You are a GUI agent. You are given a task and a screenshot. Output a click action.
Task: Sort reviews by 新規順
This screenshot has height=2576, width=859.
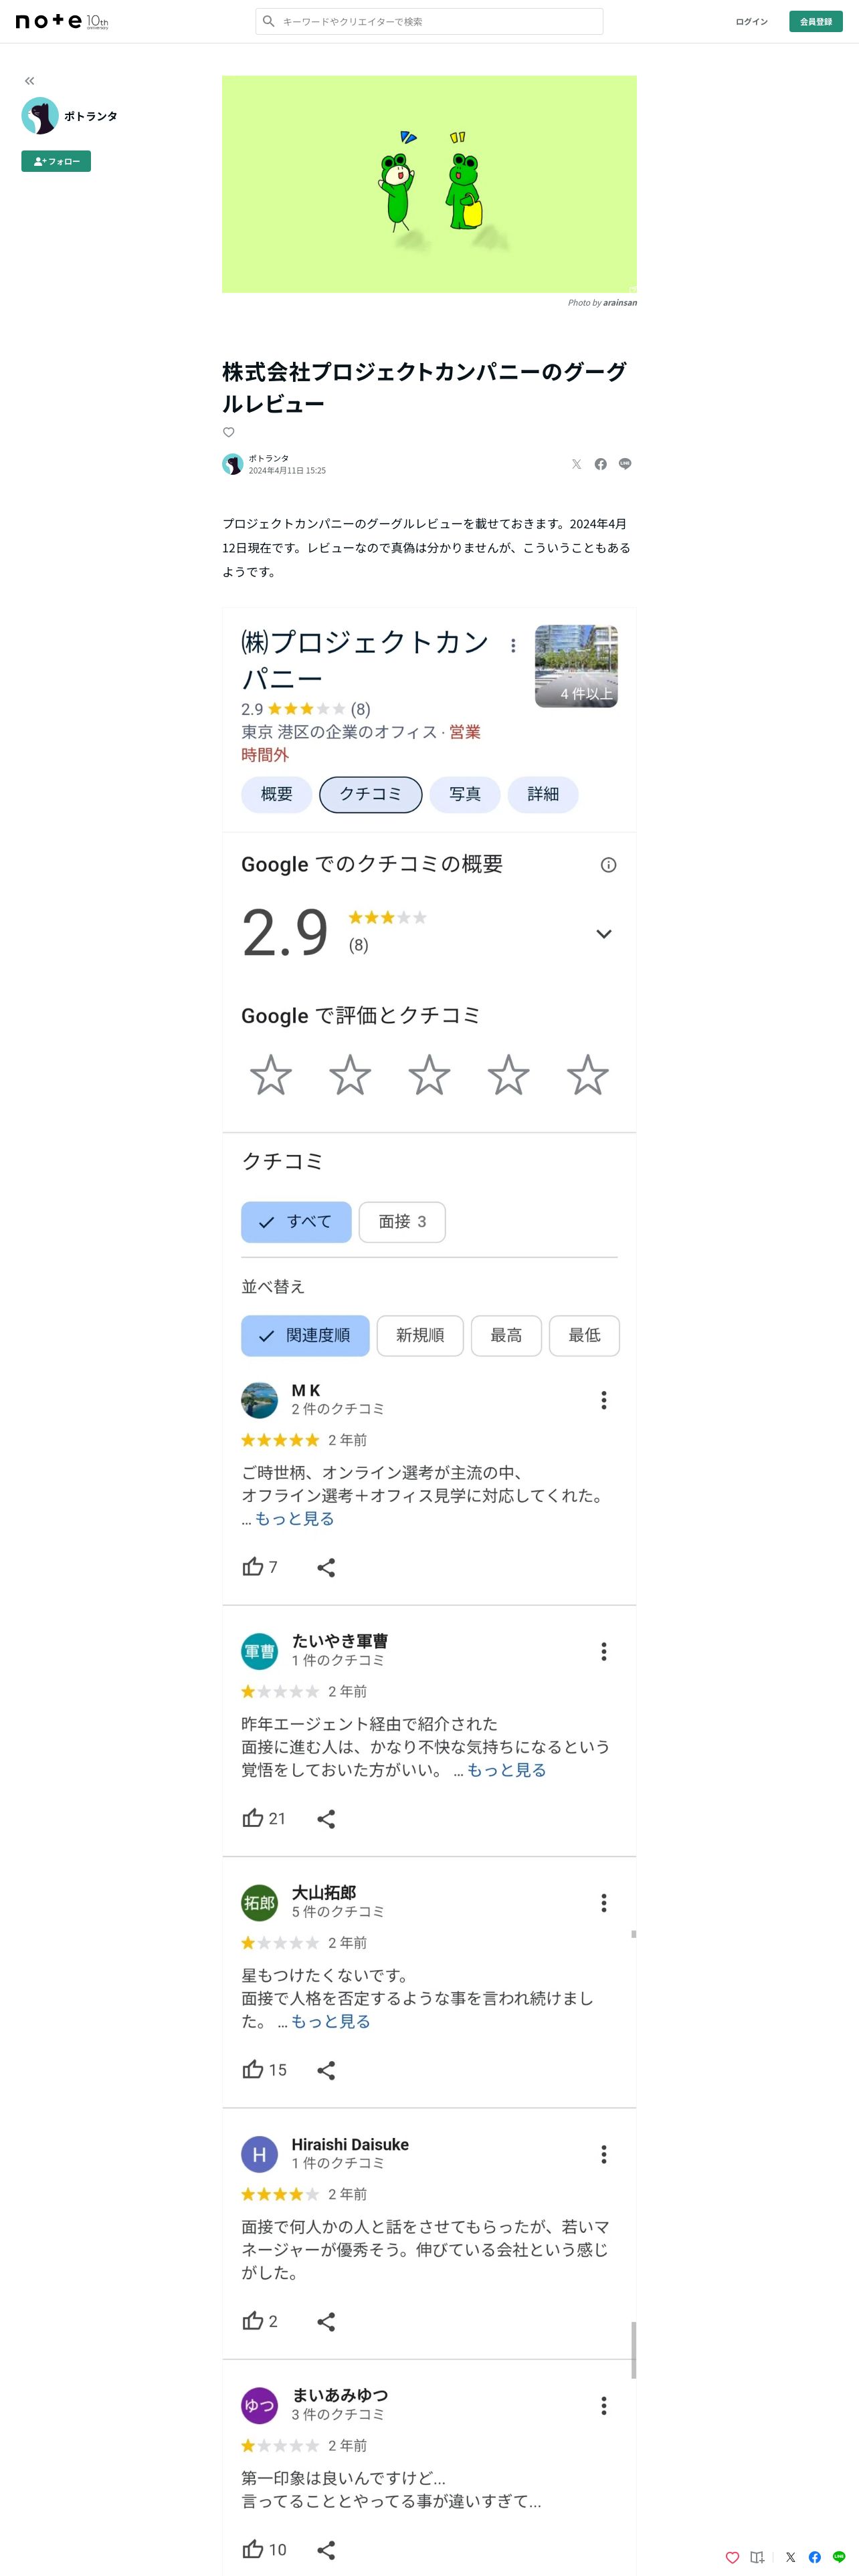coord(420,1335)
